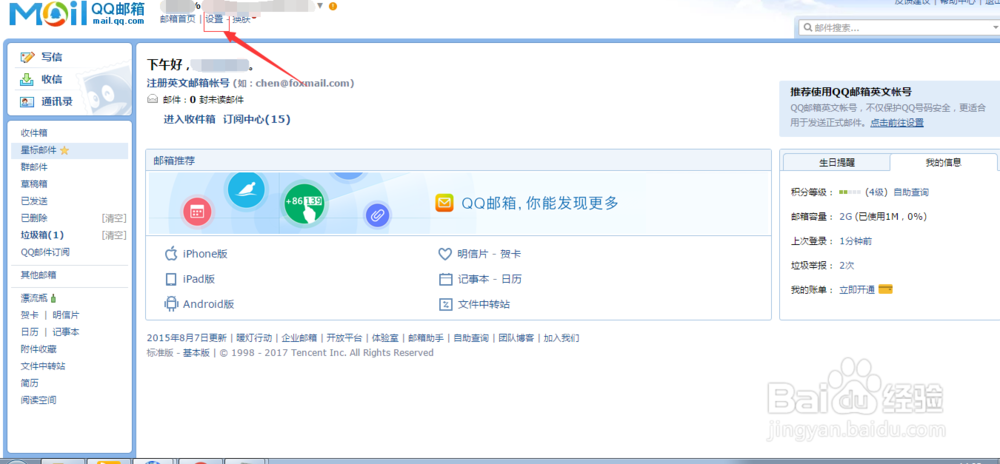
Task: Click the orange envelope icon by QQ邮箱 slogan
Action: [444, 203]
